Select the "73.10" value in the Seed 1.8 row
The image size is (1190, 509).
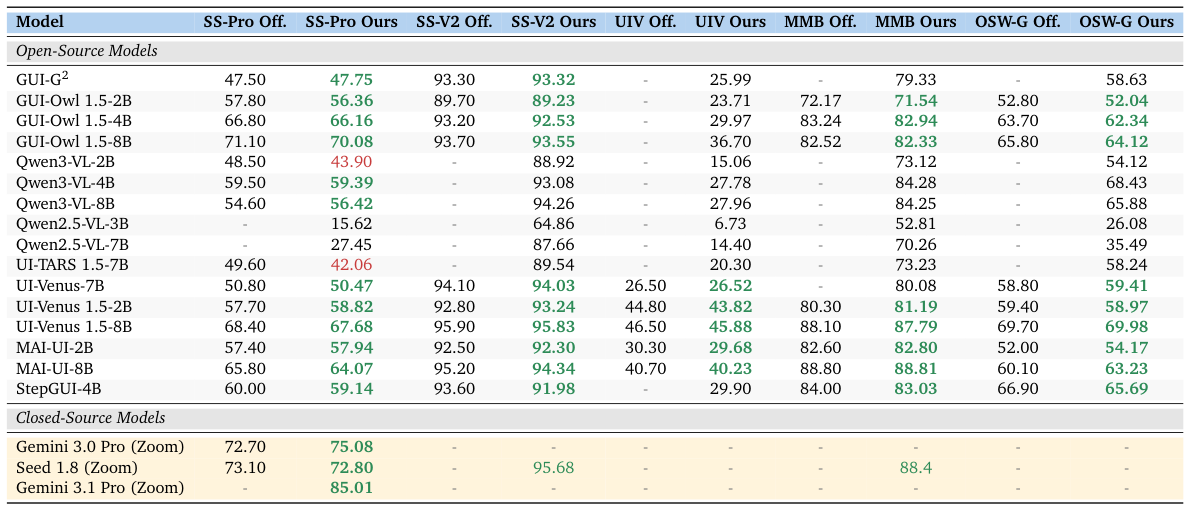tap(245, 467)
